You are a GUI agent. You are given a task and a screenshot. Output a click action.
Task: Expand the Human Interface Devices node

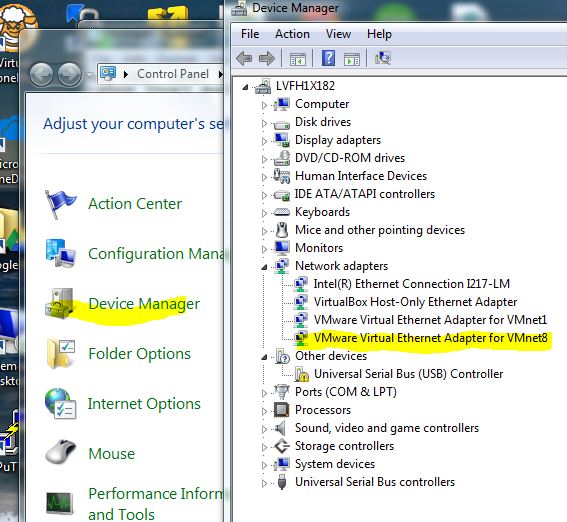(x=264, y=177)
